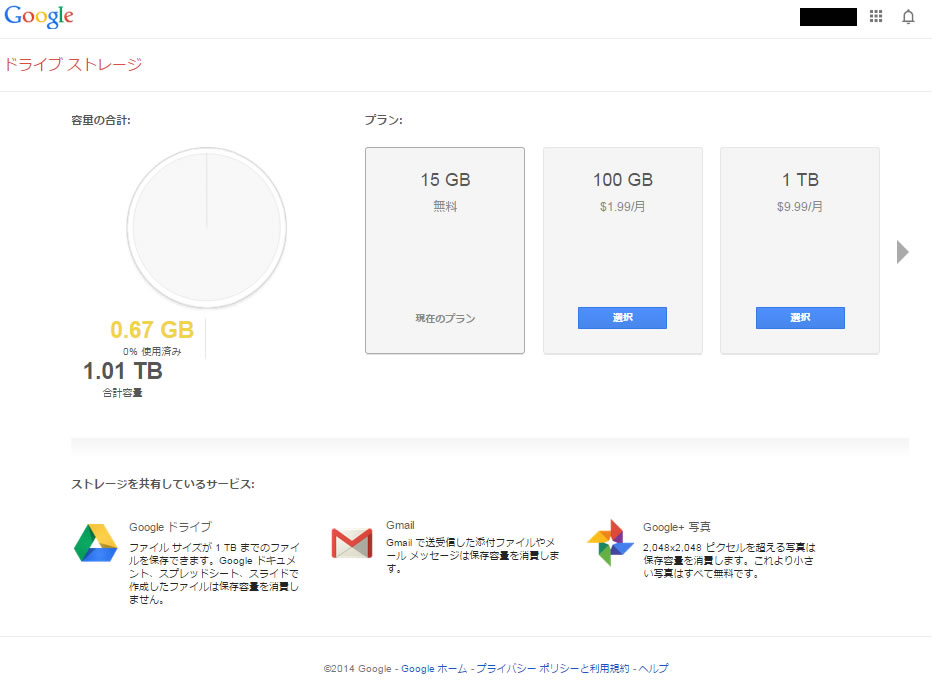Viewport: 932px width, 686px height.
Task: Click the storage usage pie chart
Action: tap(206, 227)
